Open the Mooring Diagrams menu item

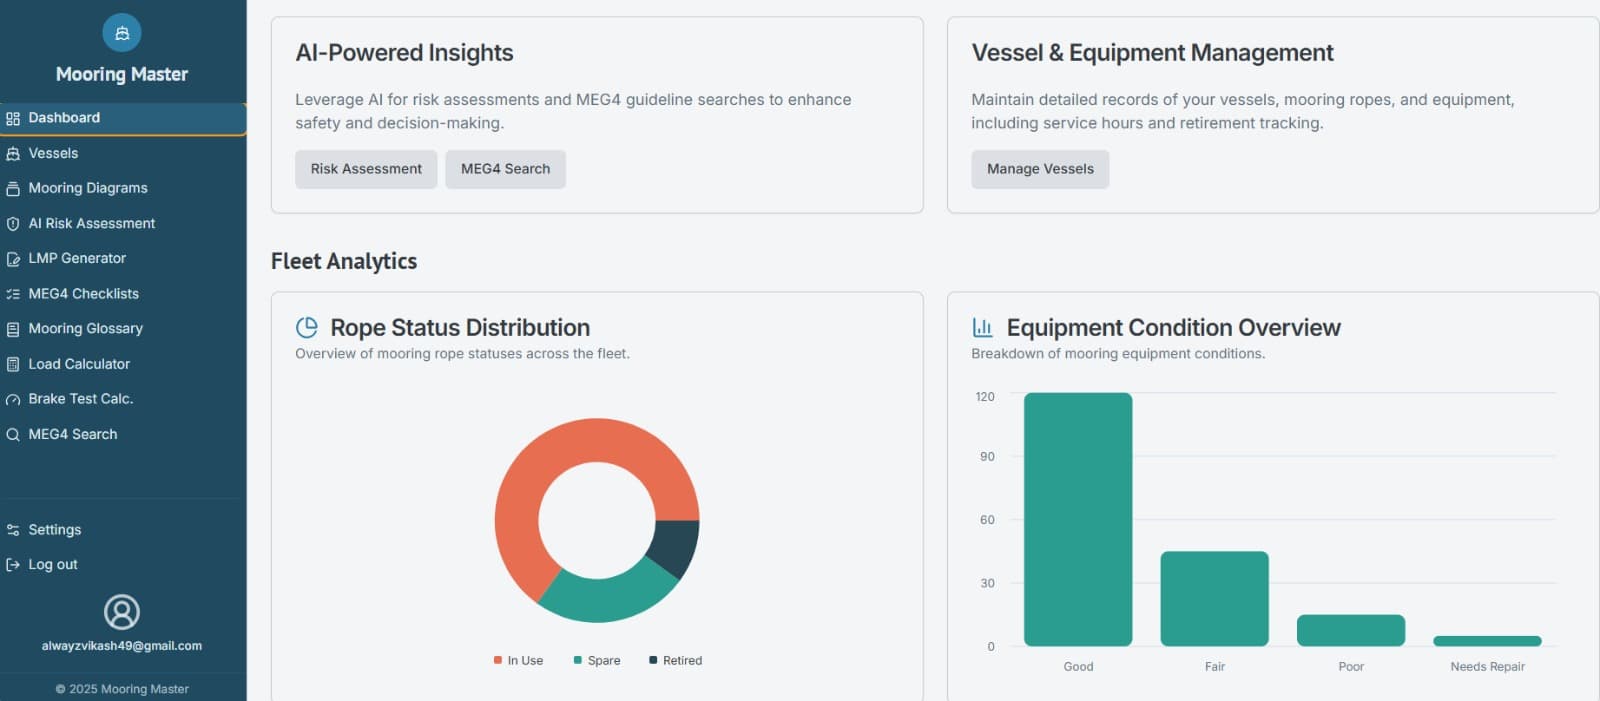tap(88, 188)
